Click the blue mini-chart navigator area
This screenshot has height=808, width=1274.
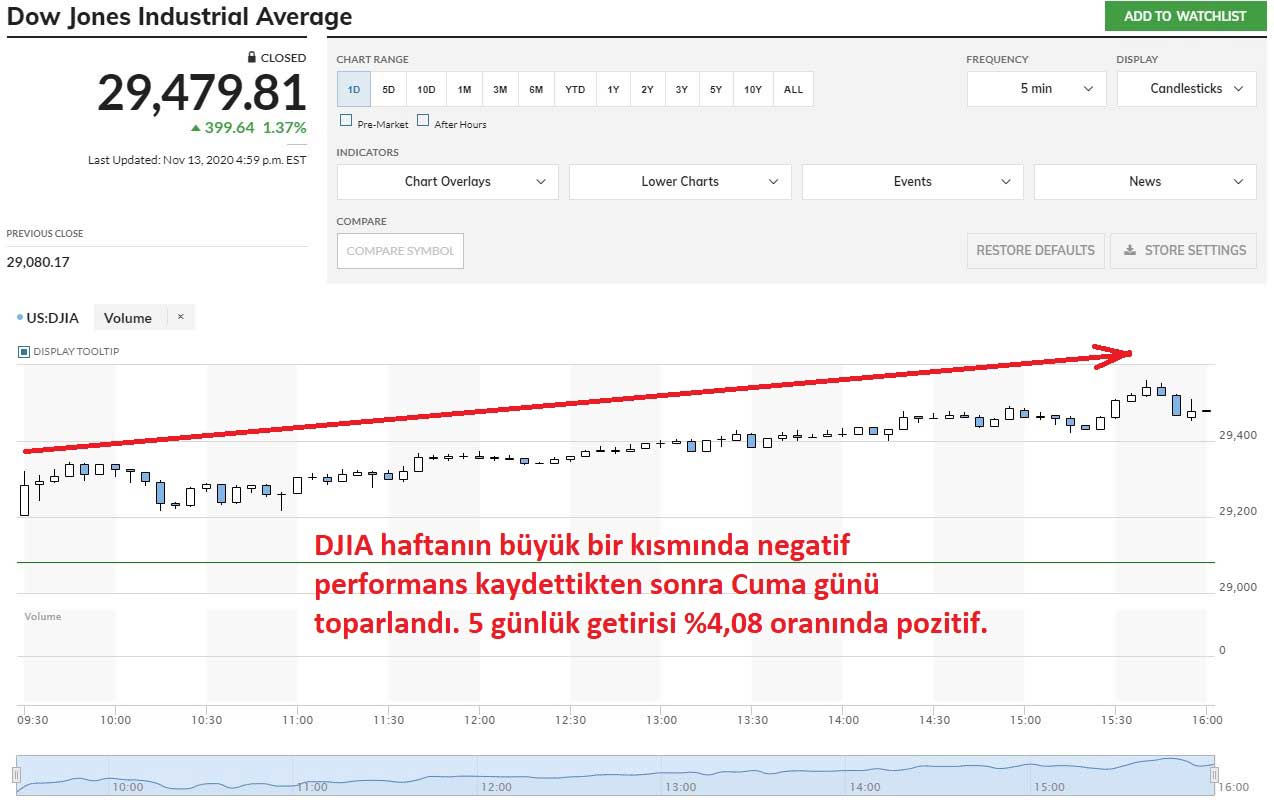click(616, 775)
